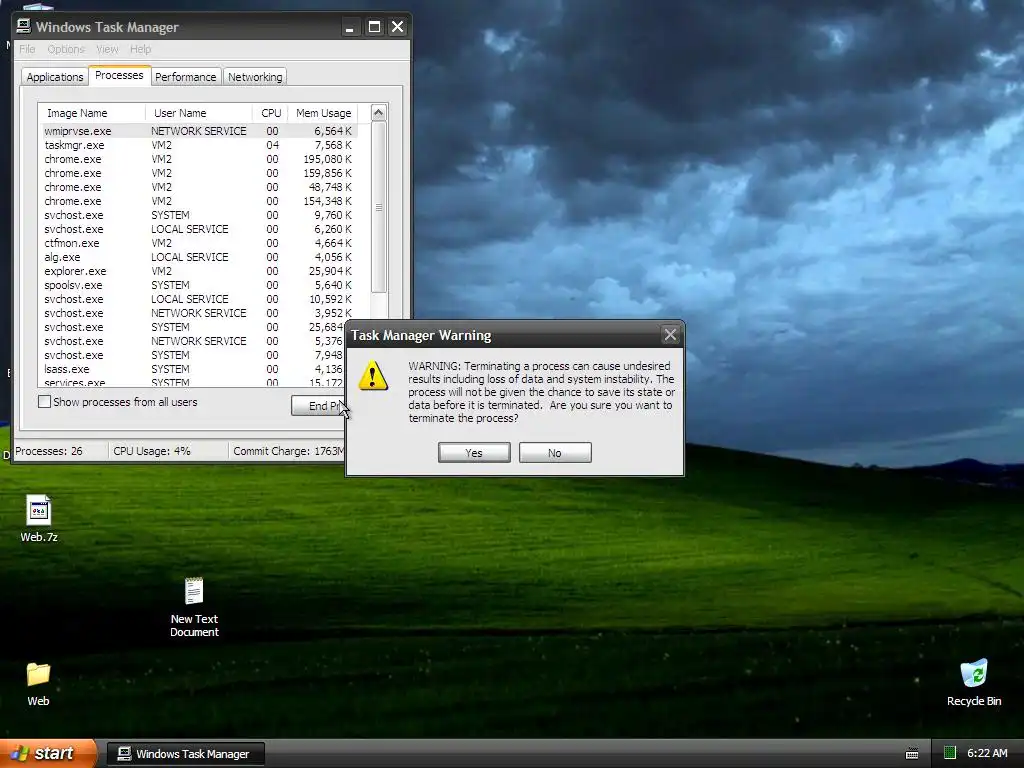This screenshot has height=768, width=1024.
Task: Open the Options menu in Task Manager
Action: [x=66, y=49]
